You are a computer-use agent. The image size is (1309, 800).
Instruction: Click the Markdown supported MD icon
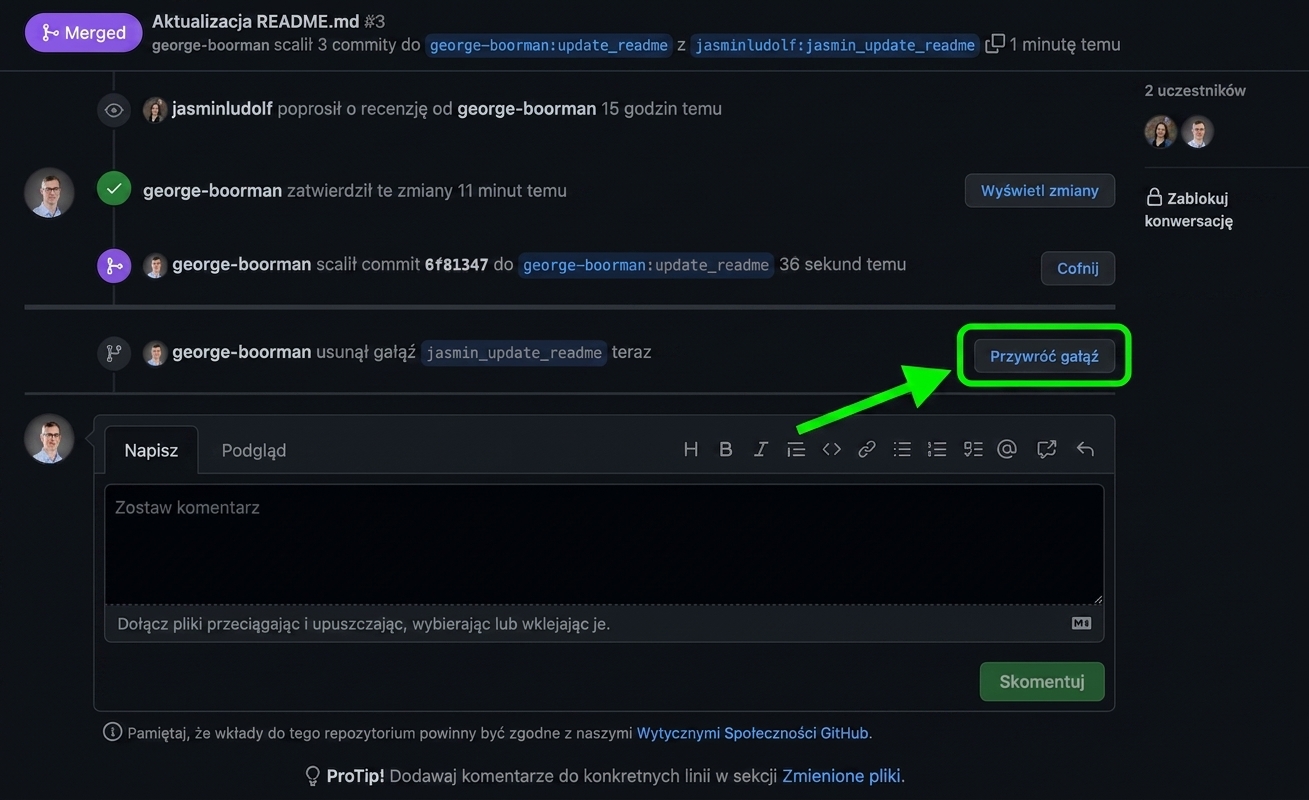click(1081, 623)
